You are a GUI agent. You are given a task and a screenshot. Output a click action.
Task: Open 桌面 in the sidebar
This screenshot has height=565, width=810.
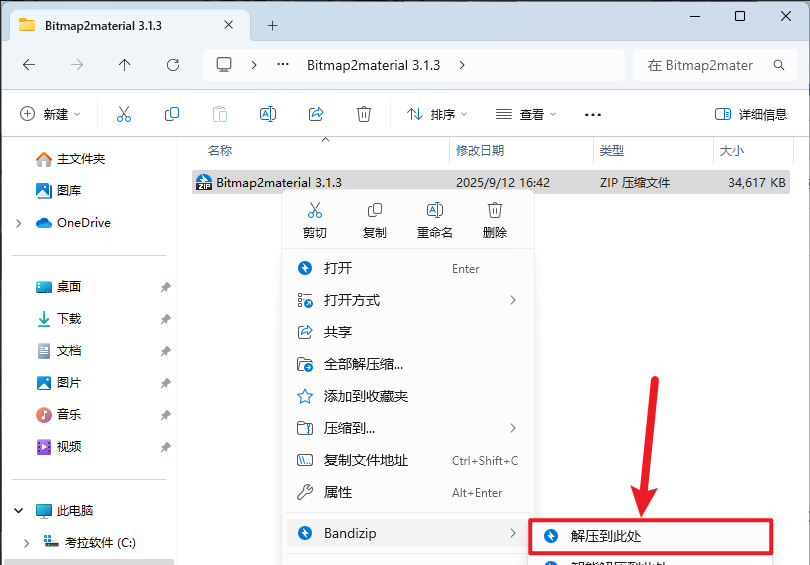coord(58,287)
